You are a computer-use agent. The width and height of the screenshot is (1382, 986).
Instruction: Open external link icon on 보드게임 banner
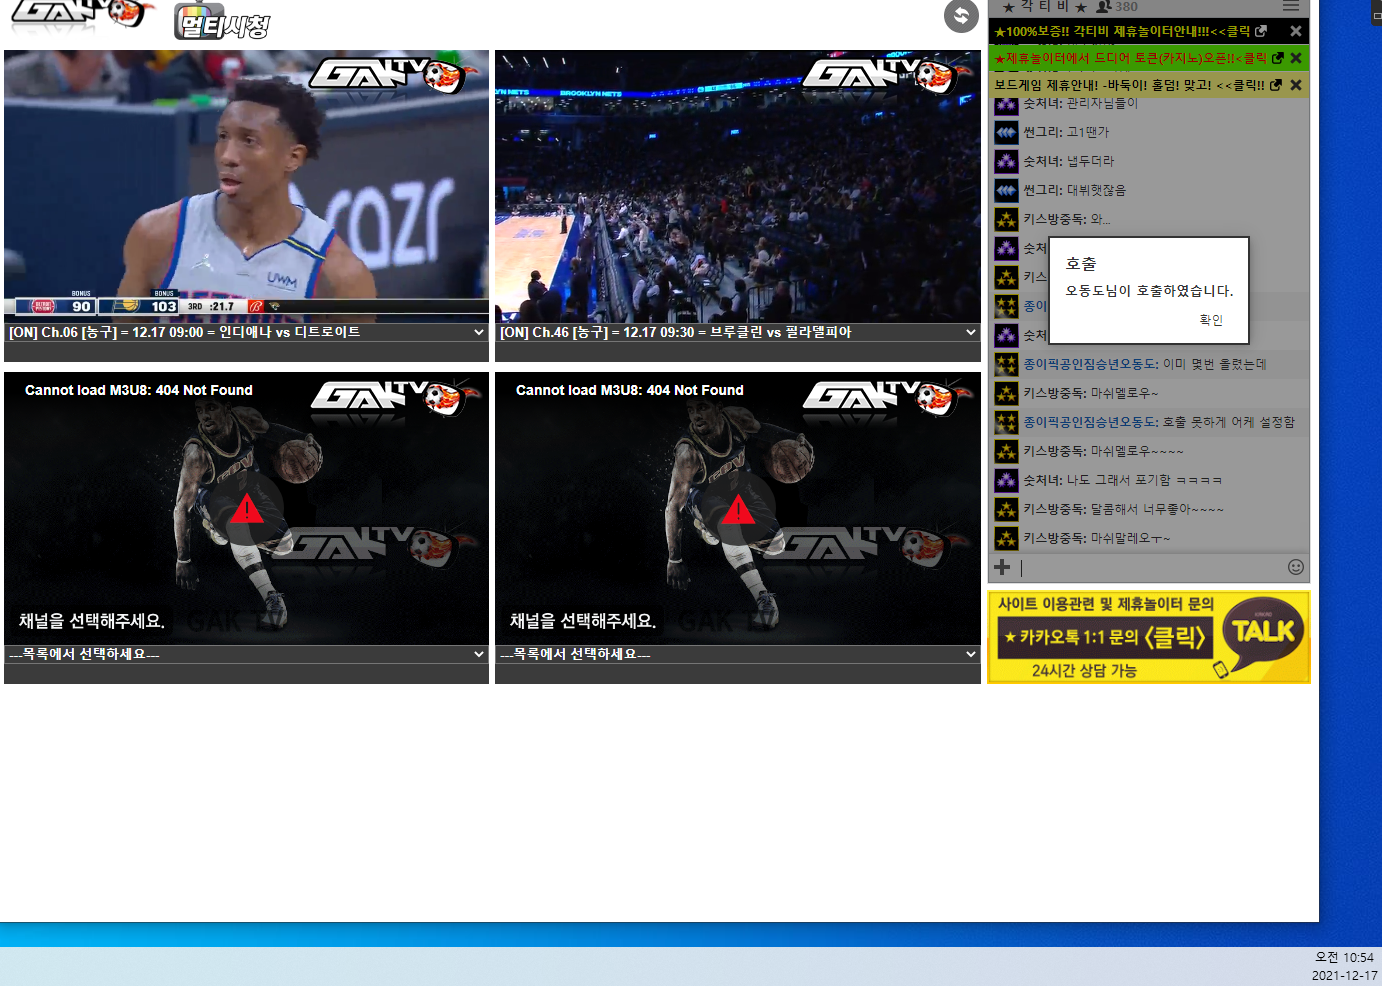tap(1275, 85)
